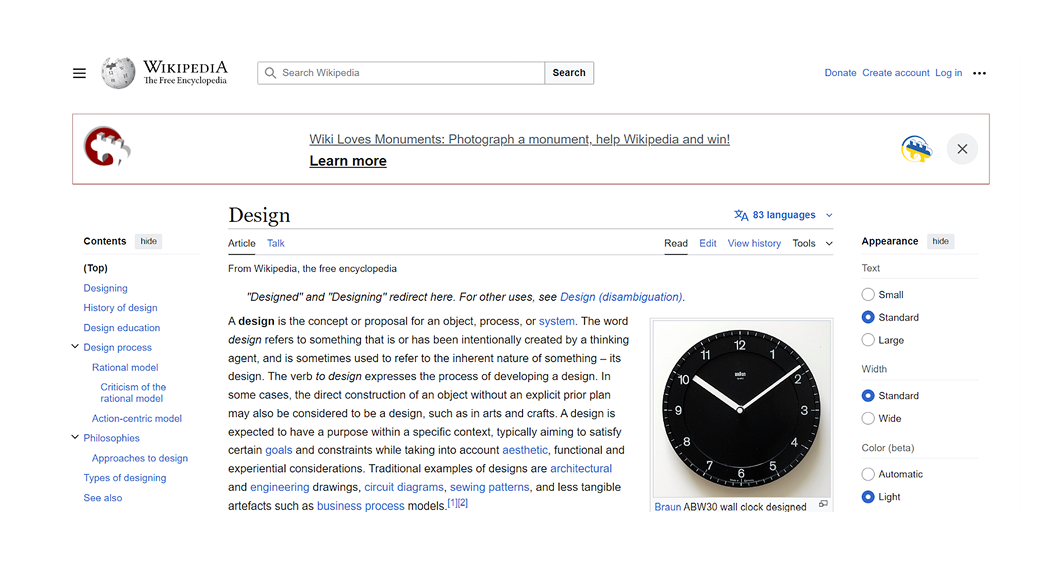Dismiss the Wiki Loves Monuments banner

[x=962, y=149]
